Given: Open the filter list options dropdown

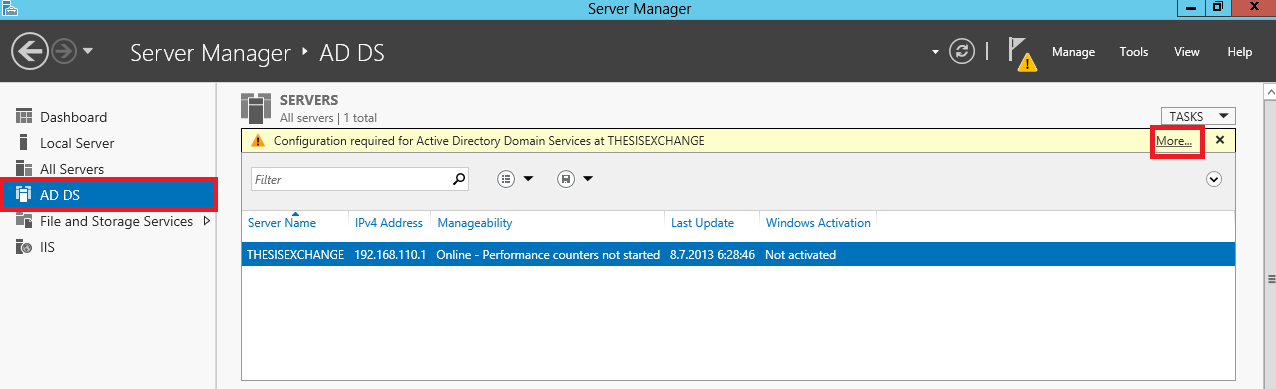Looking at the screenshot, I should click(x=516, y=179).
